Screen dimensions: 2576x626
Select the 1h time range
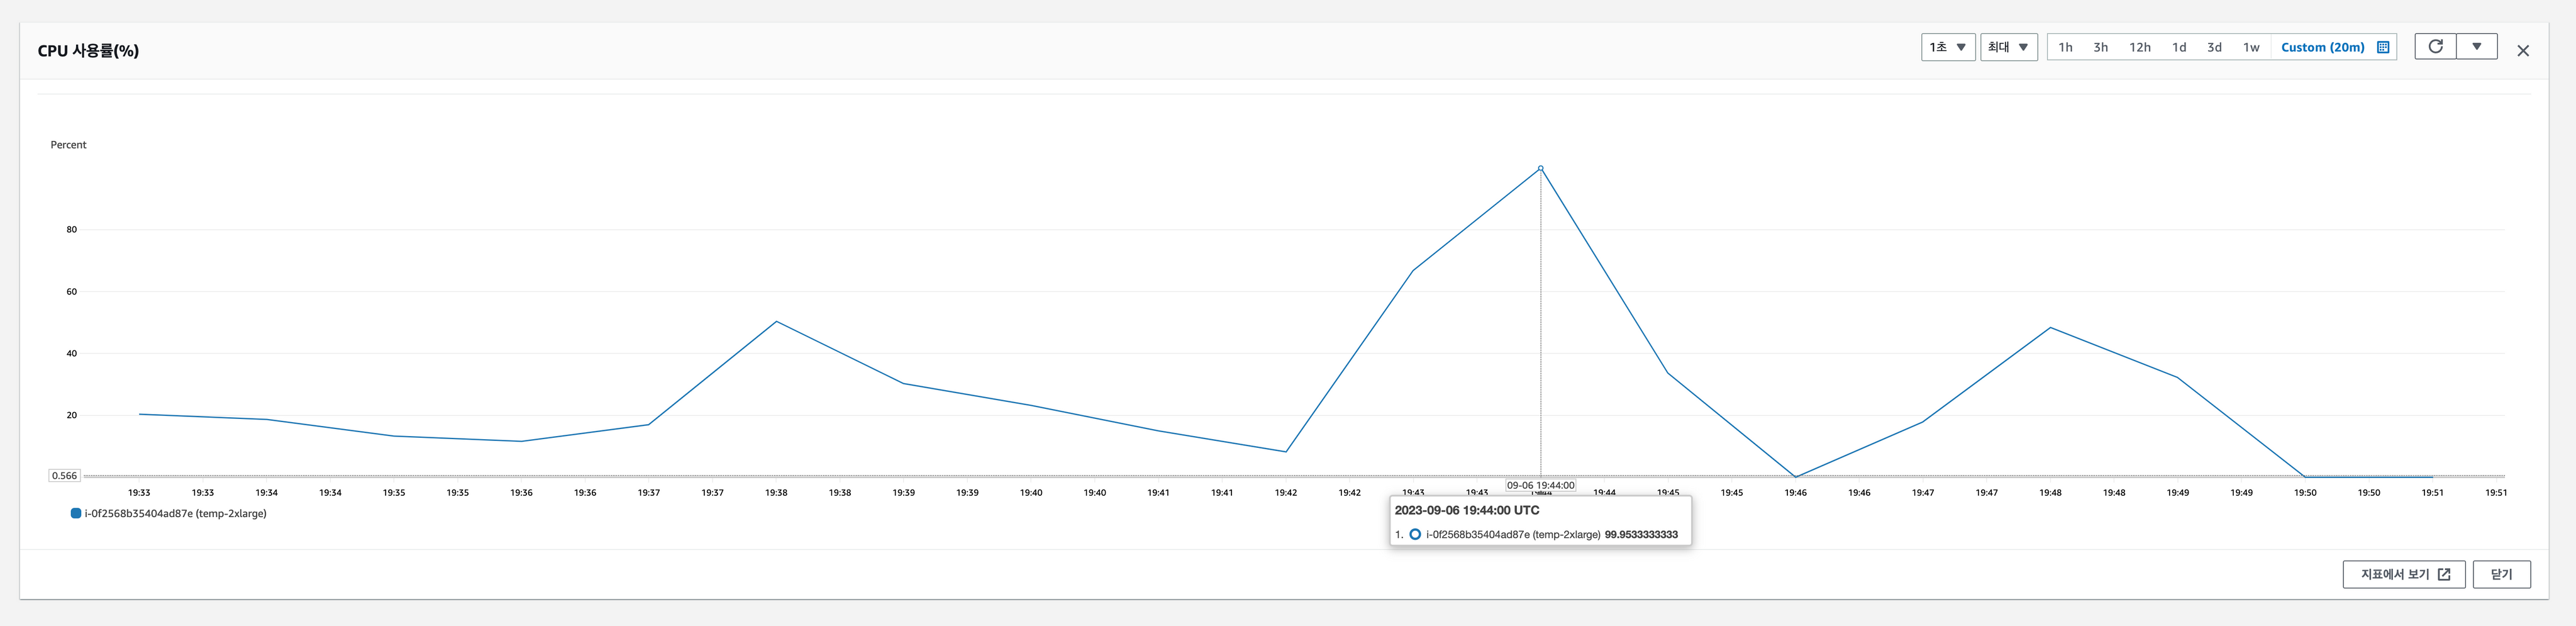pyautogui.click(x=2065, y=47)
